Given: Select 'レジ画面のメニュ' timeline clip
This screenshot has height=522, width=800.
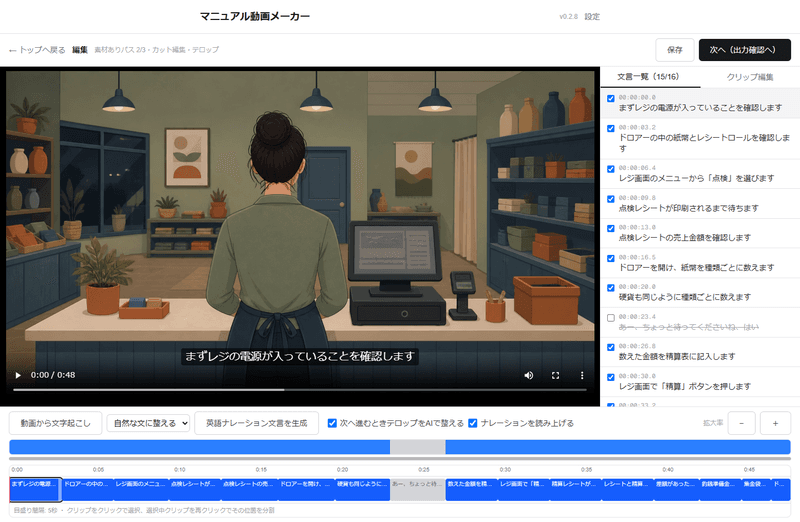Looking at the screenshot, I should pos(140,489).
